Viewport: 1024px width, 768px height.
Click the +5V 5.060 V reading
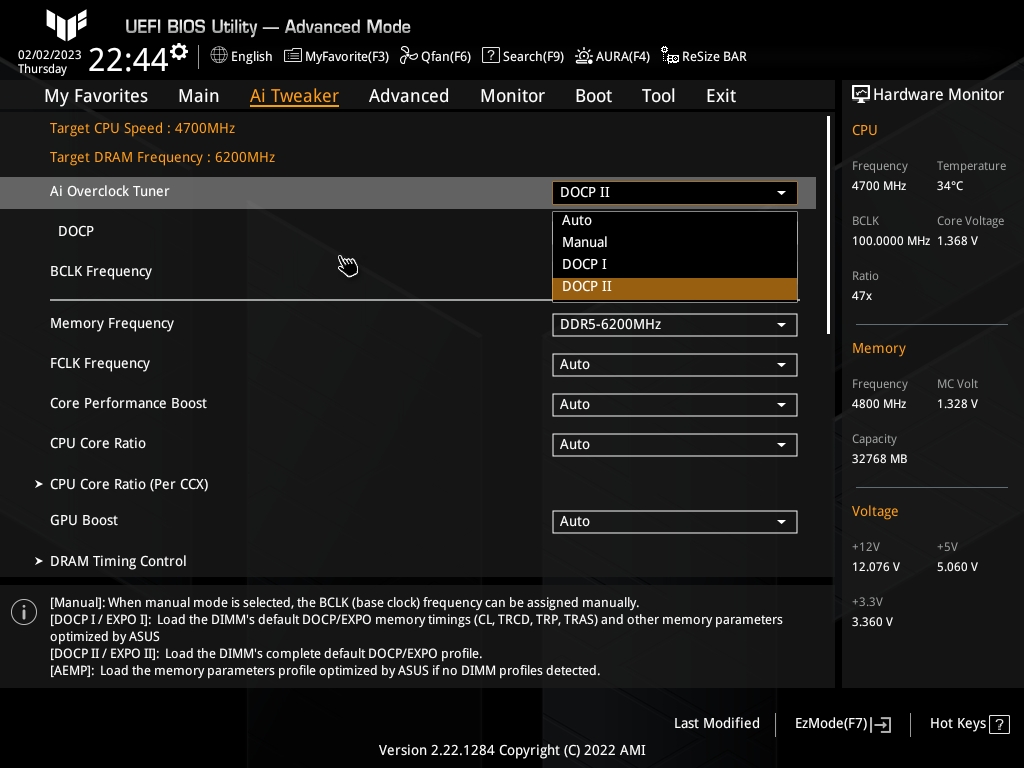click(957, 567)
